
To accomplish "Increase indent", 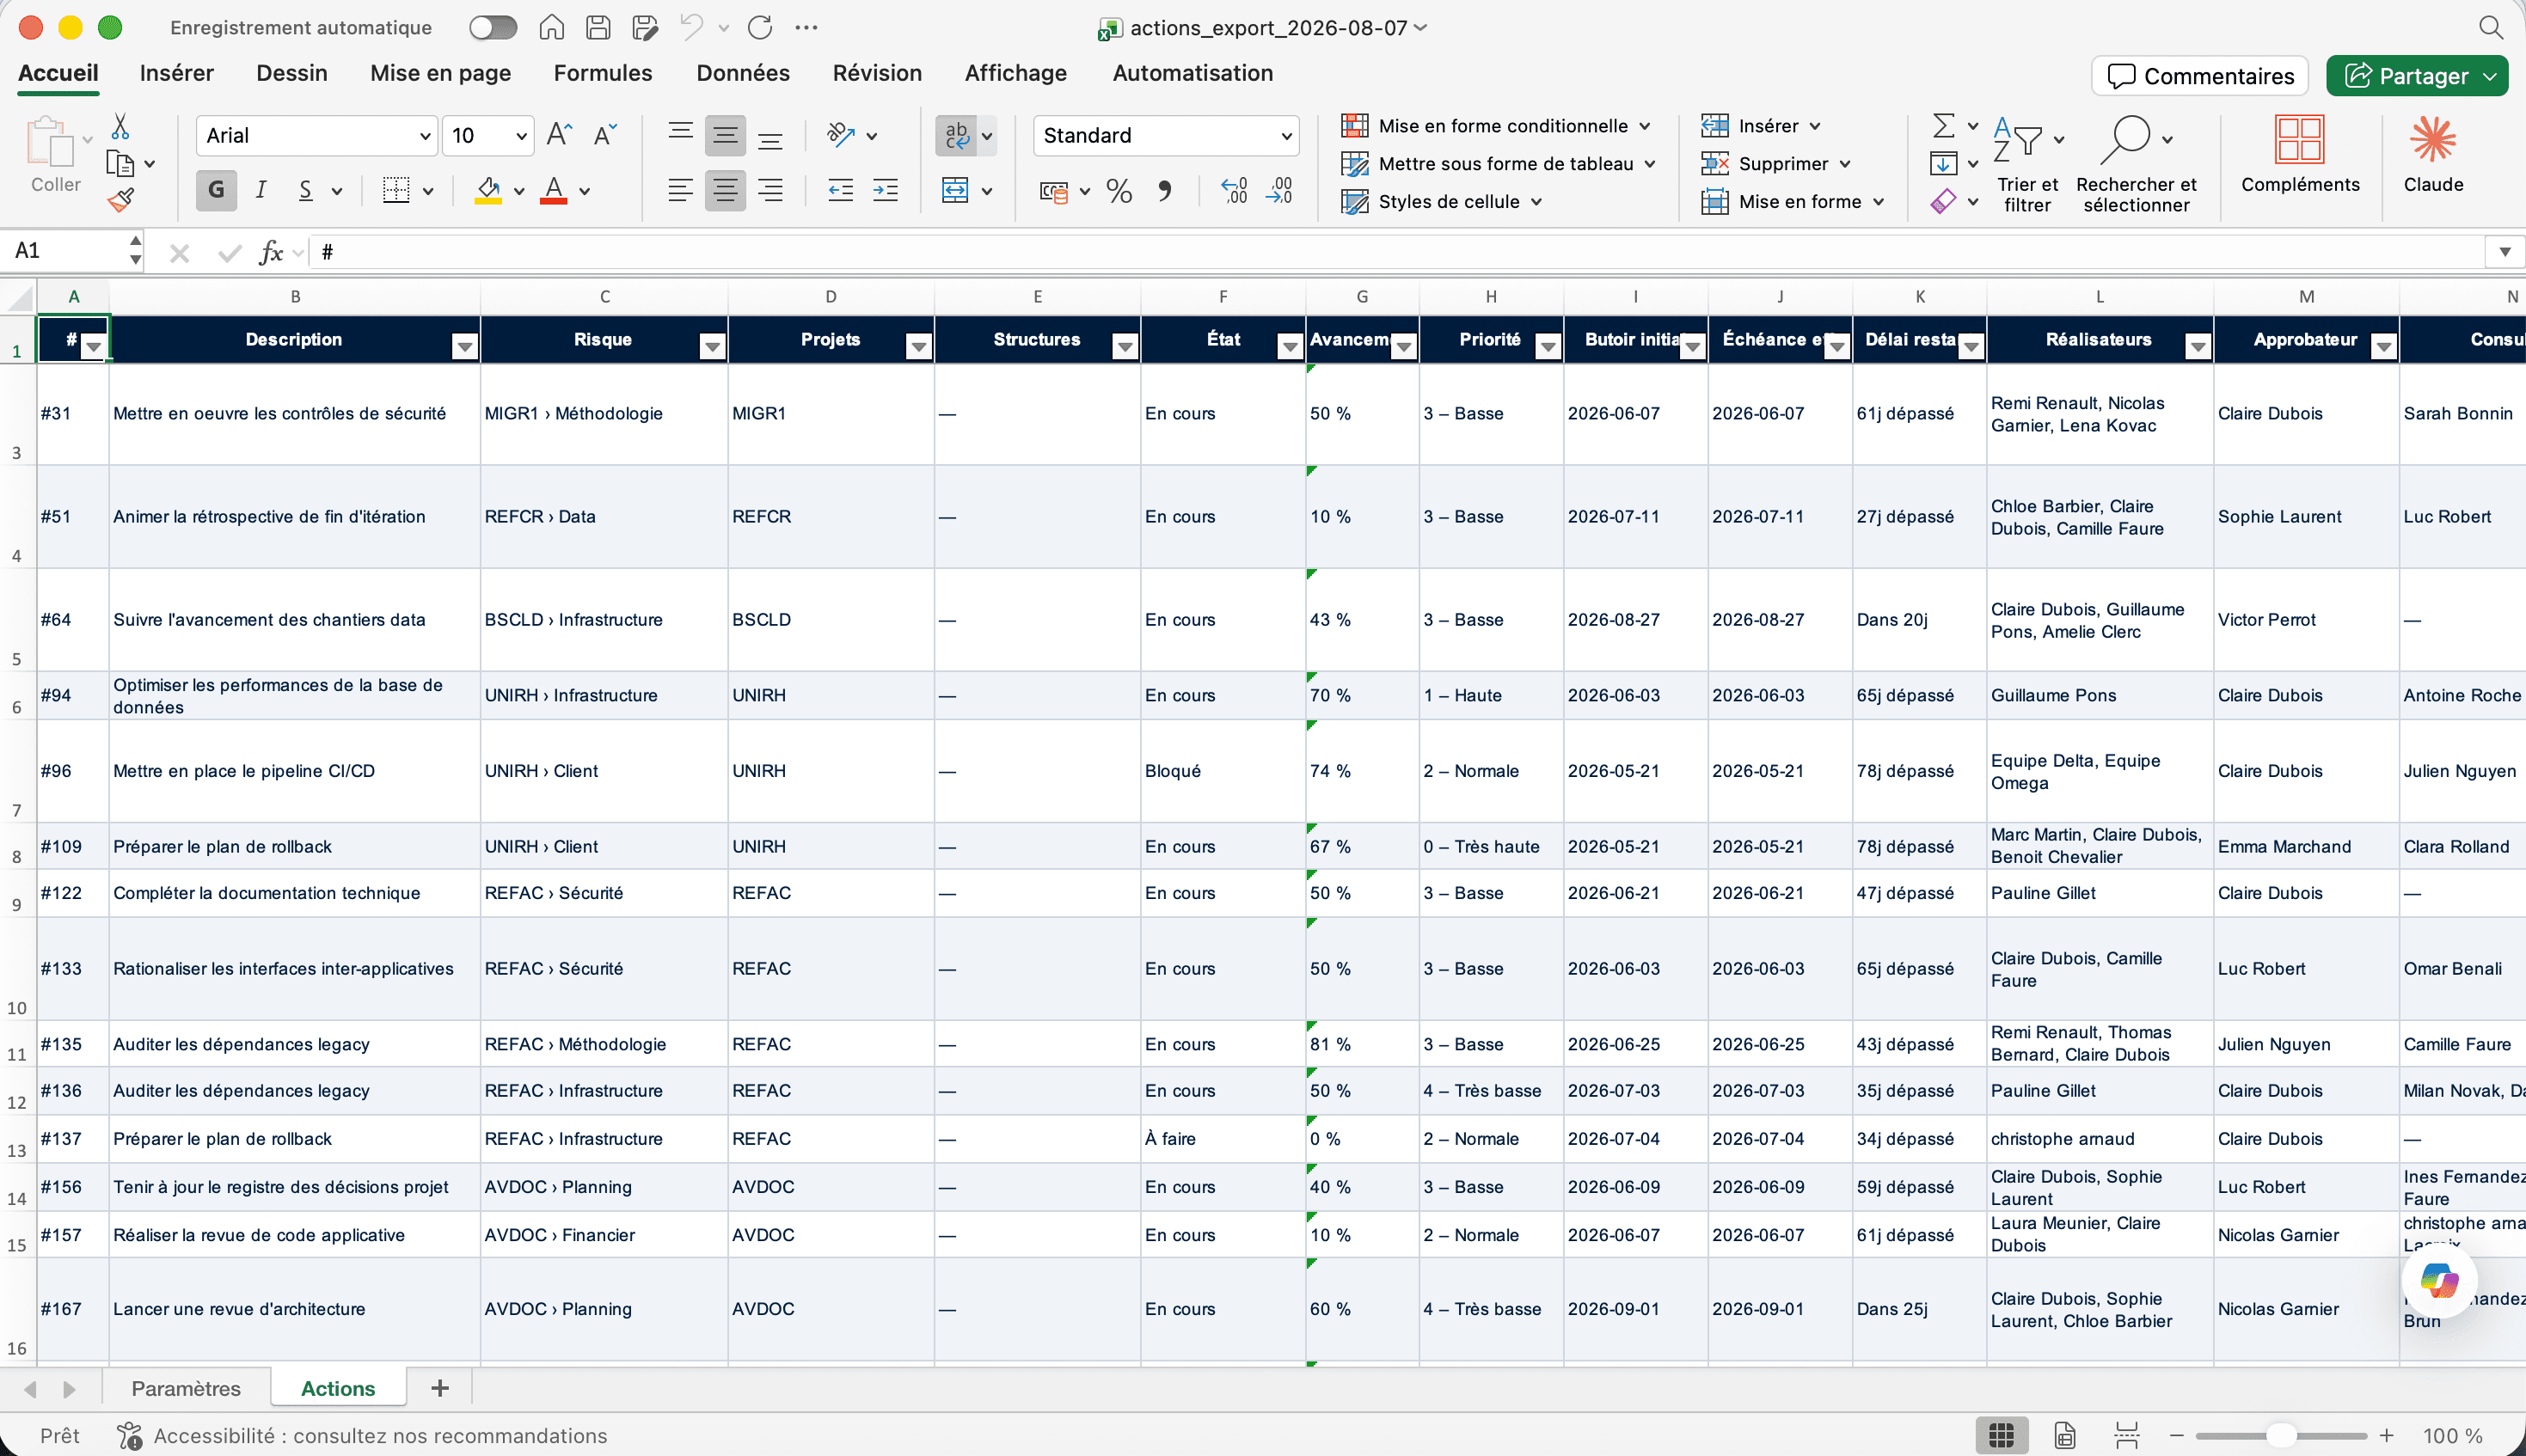I will [885, 190].
